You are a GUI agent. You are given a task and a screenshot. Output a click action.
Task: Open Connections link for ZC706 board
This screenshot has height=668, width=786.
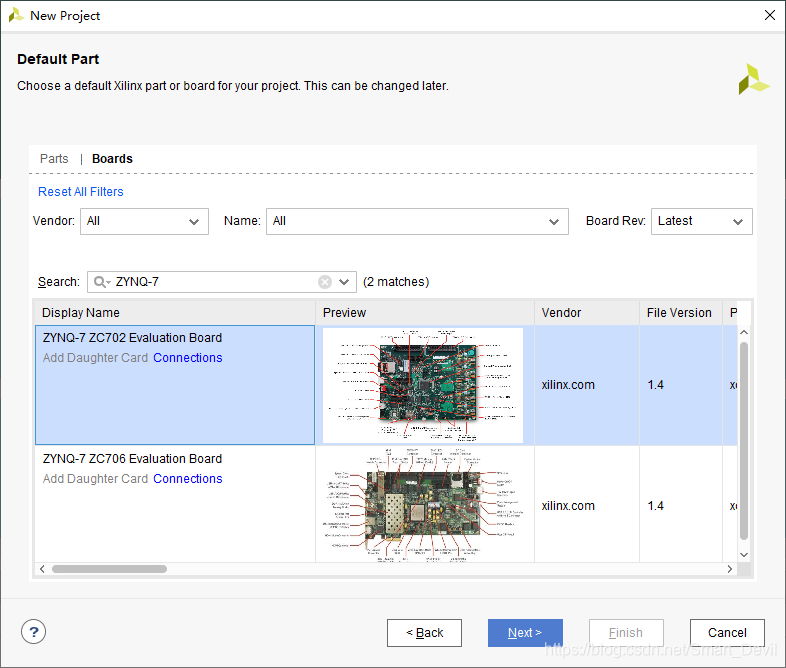click(x=188, y=479)
